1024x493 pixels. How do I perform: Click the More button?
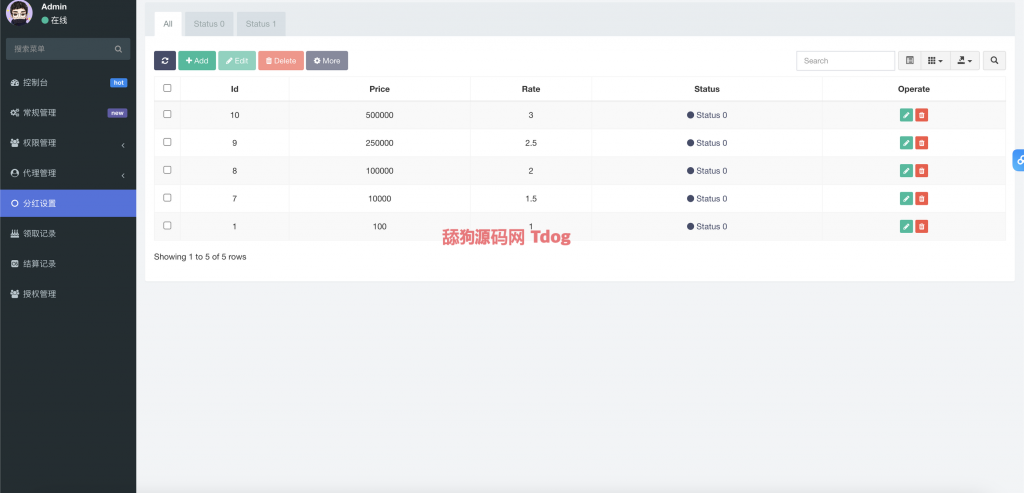[327, 61]
